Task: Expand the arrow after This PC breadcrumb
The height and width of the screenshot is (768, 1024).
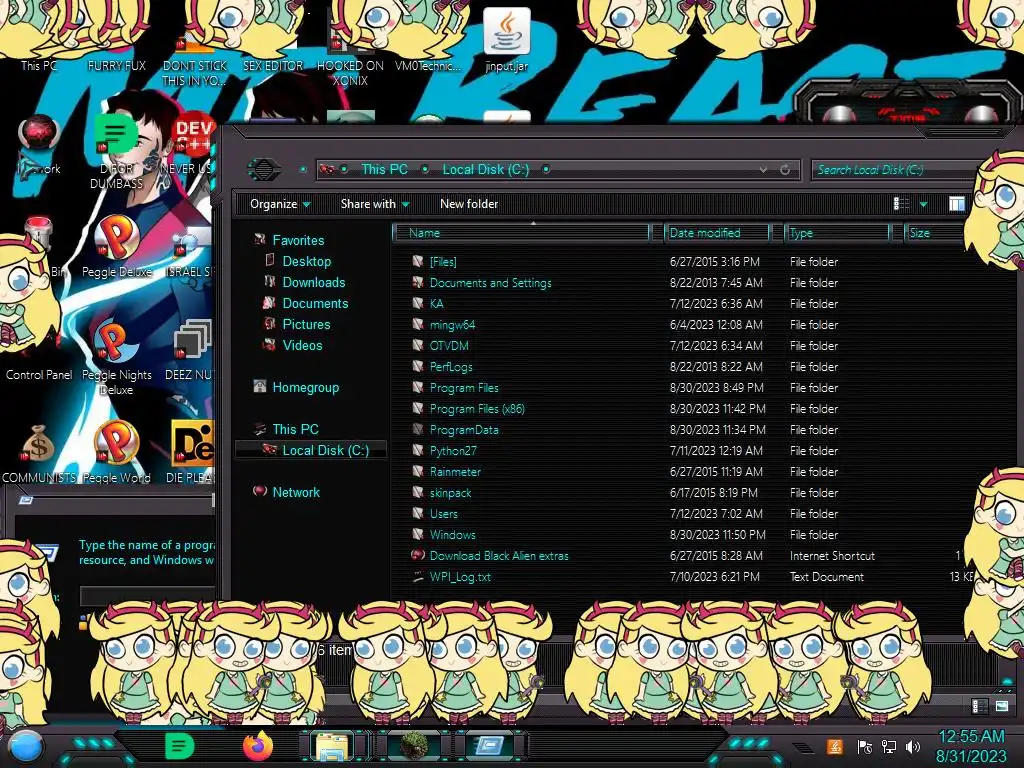Action: [x=425, y=169]
